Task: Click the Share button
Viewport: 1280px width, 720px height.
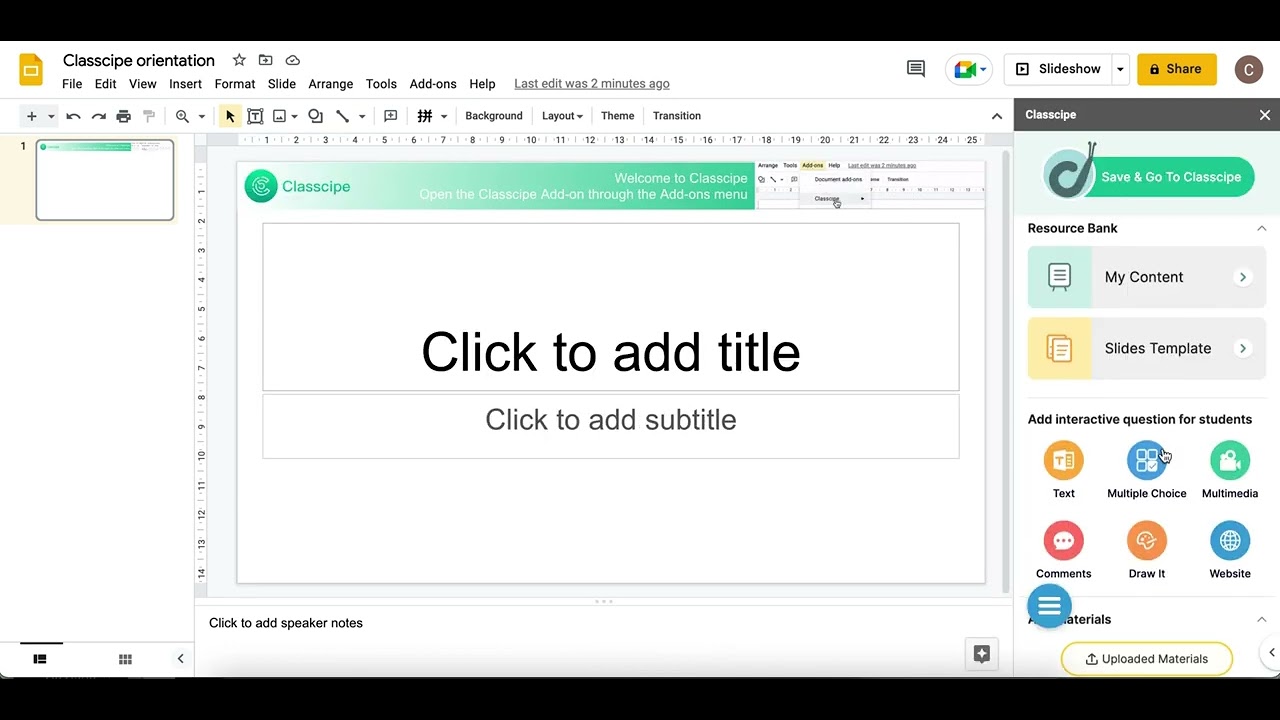Action: coord(1176,69)
